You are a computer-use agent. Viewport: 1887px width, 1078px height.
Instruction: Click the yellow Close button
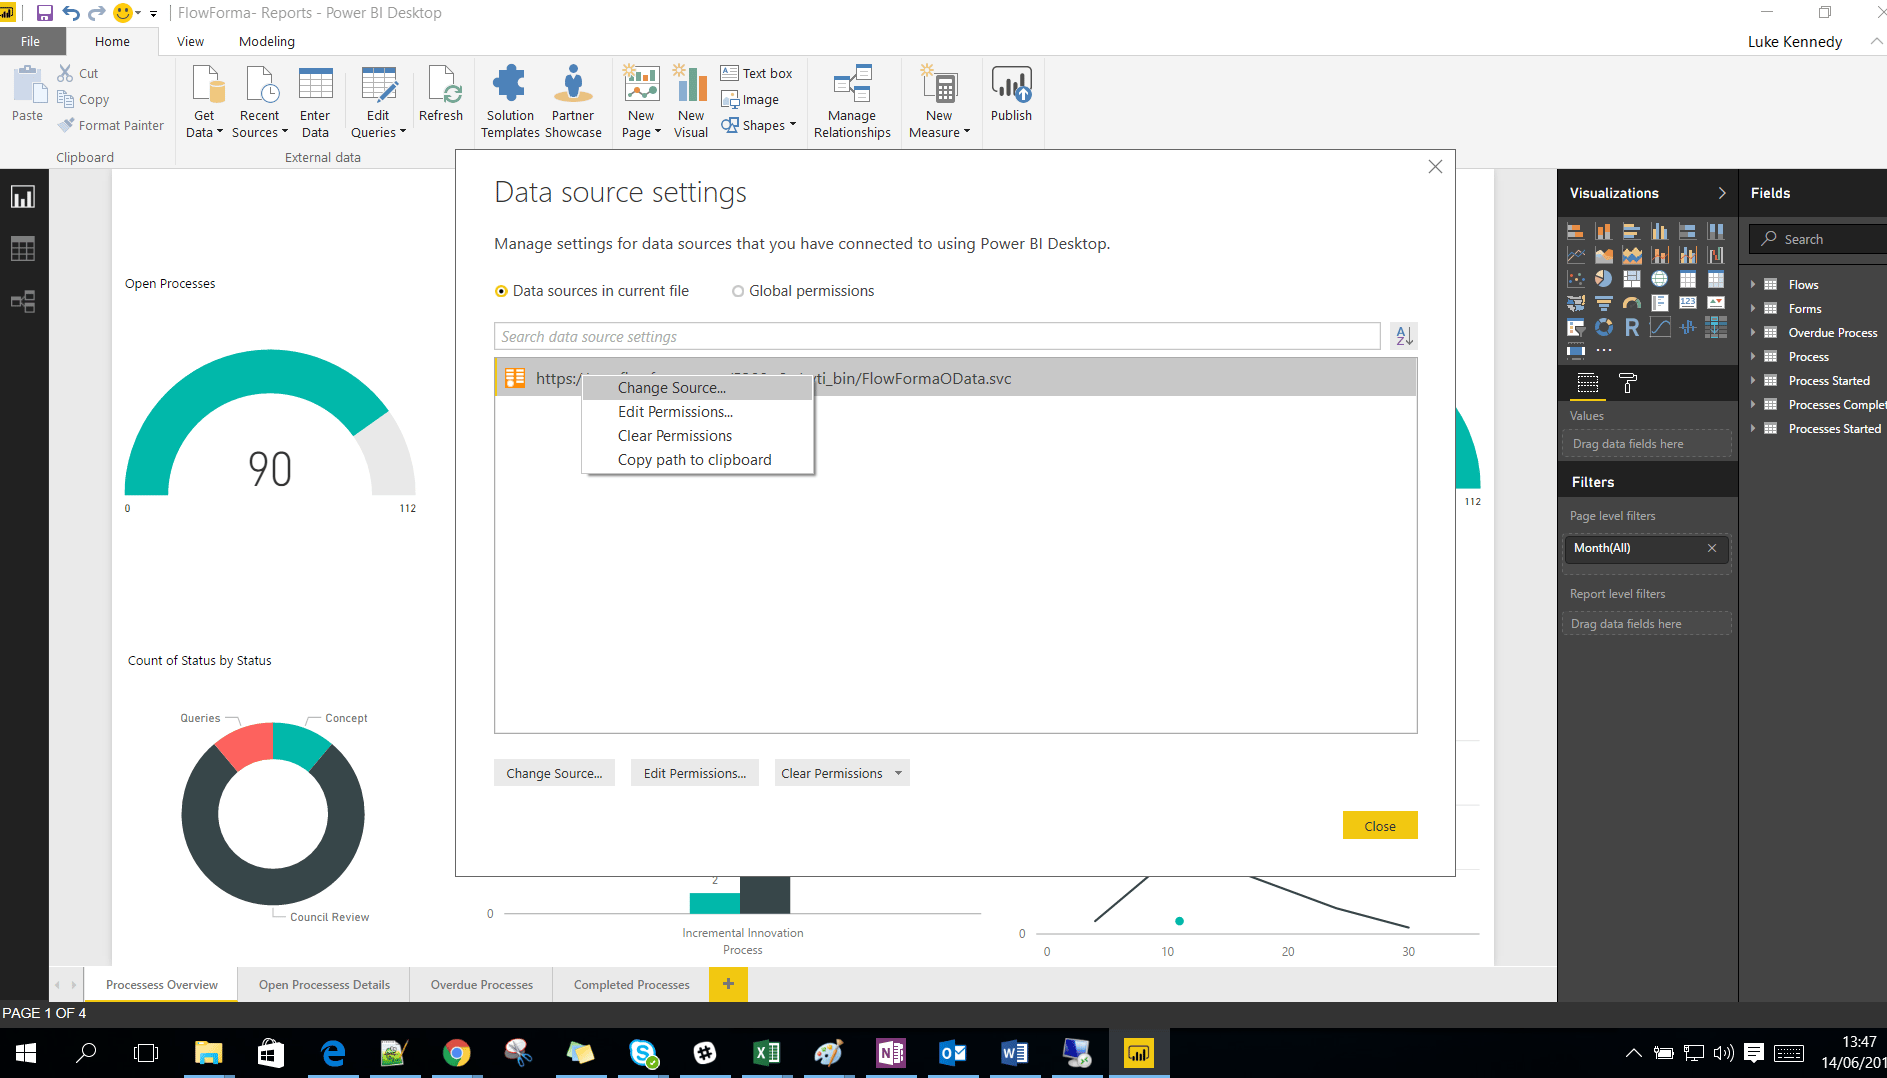(1380, 826)
